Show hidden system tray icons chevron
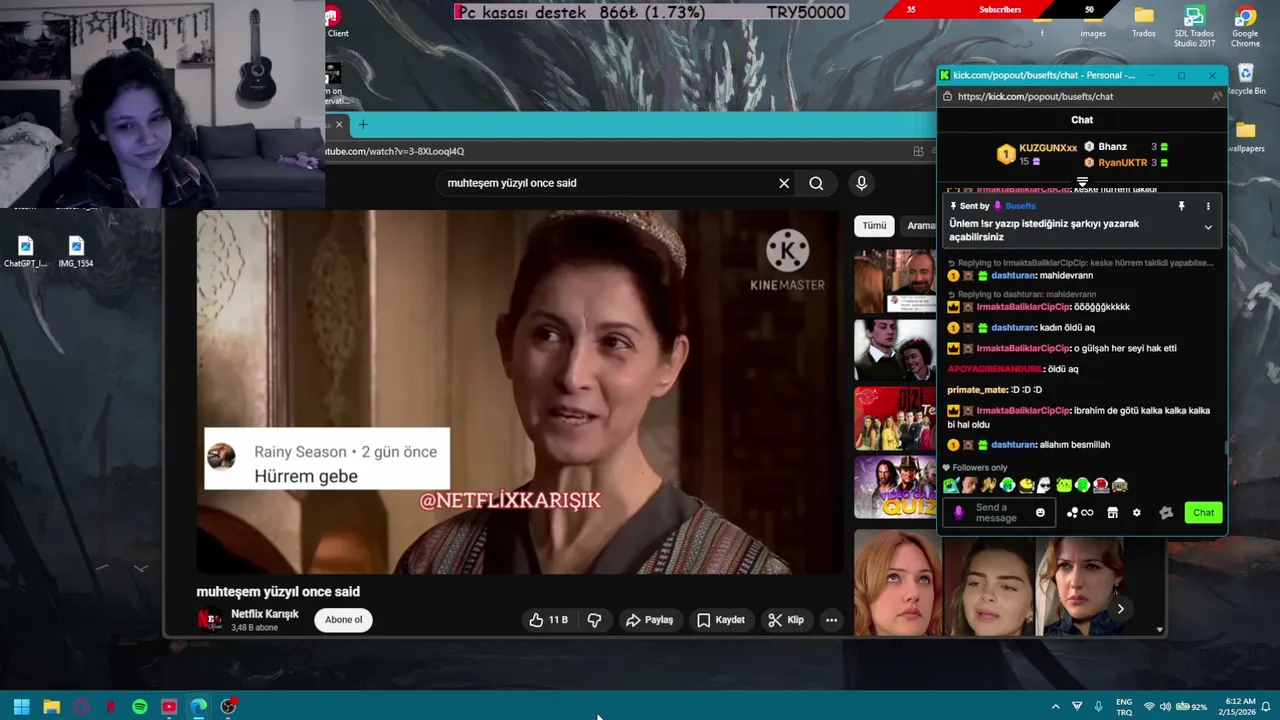The image size is (1280, 720). pos(1055,707)
